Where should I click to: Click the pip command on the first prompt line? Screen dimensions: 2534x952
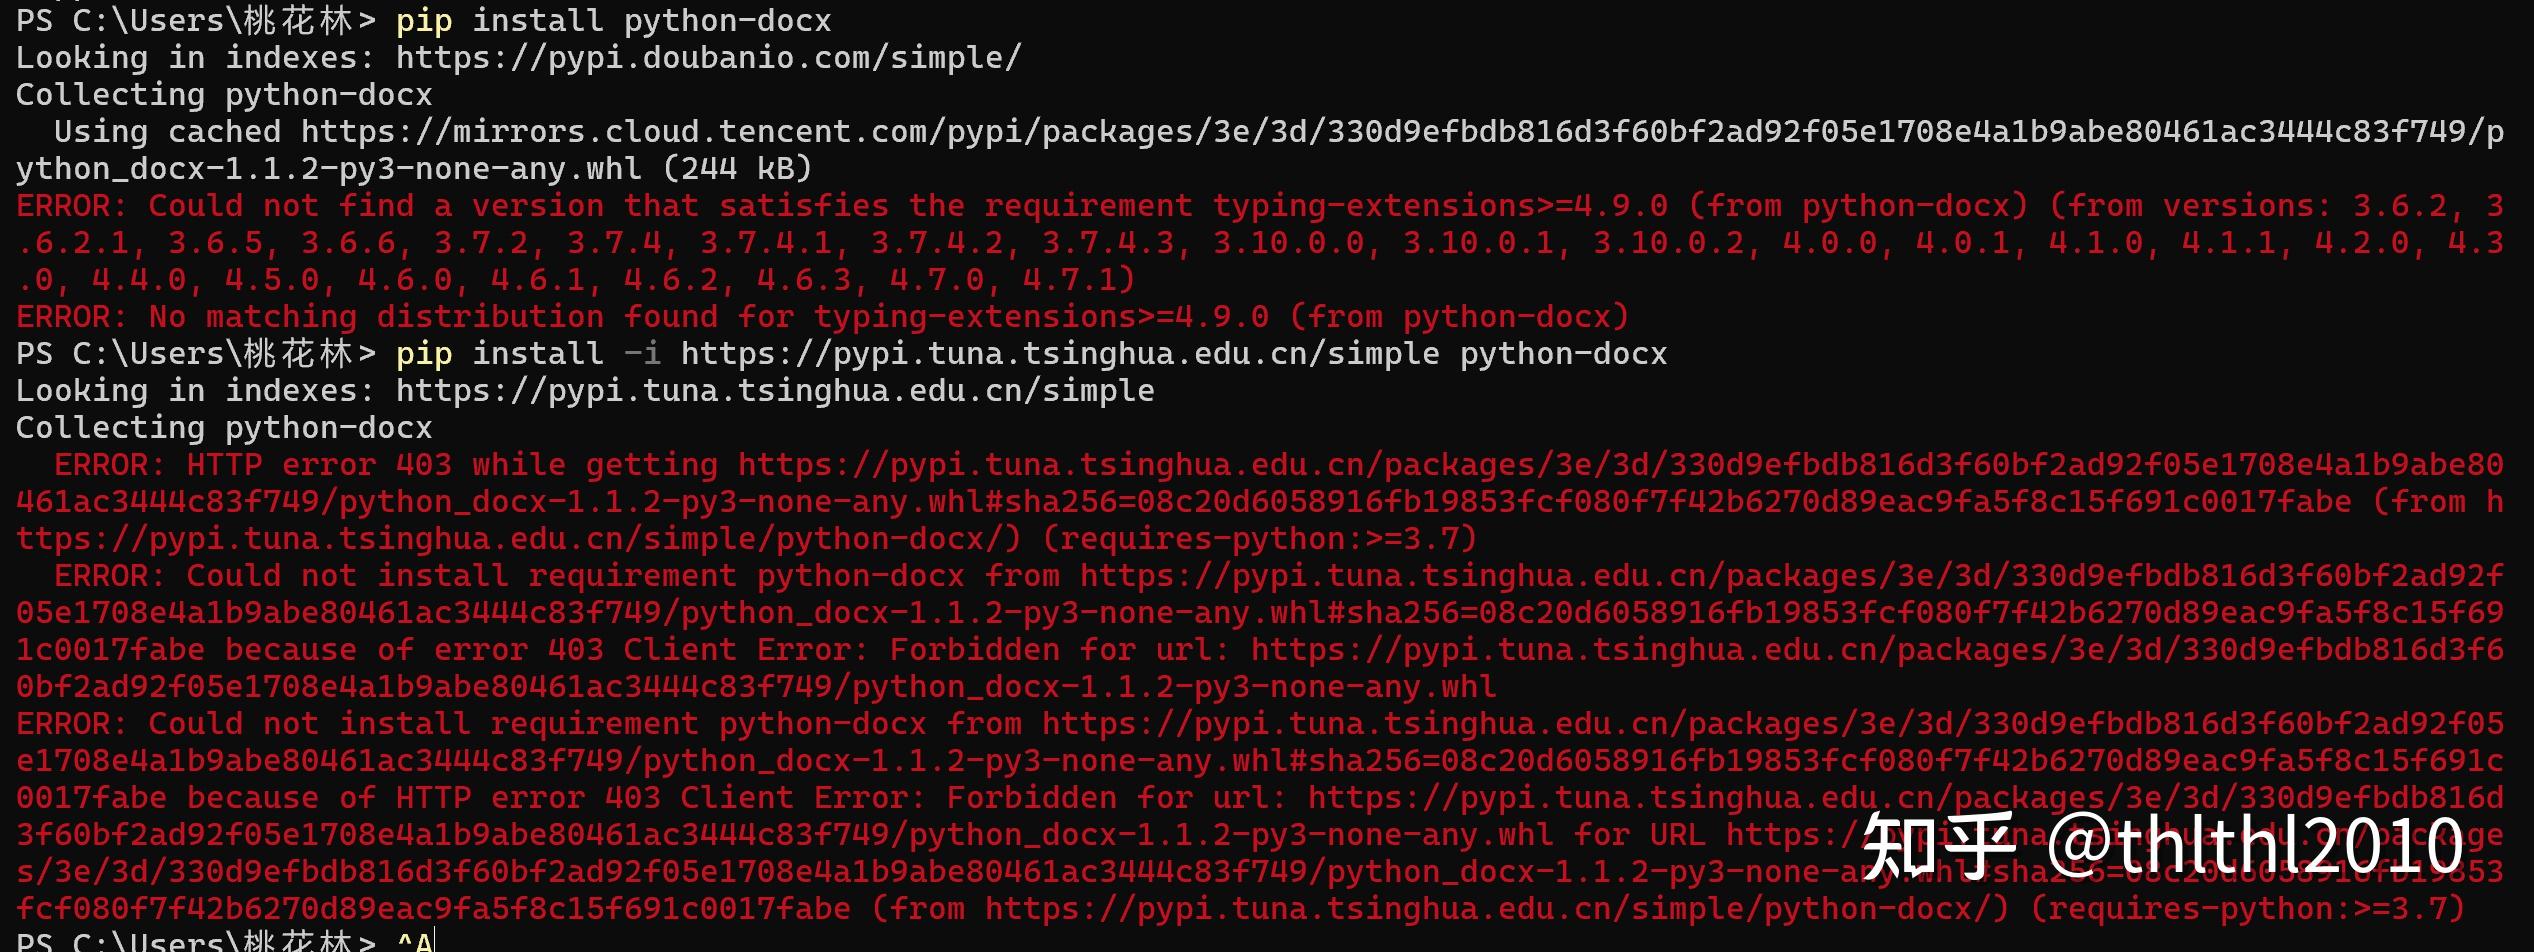(424, 21)
